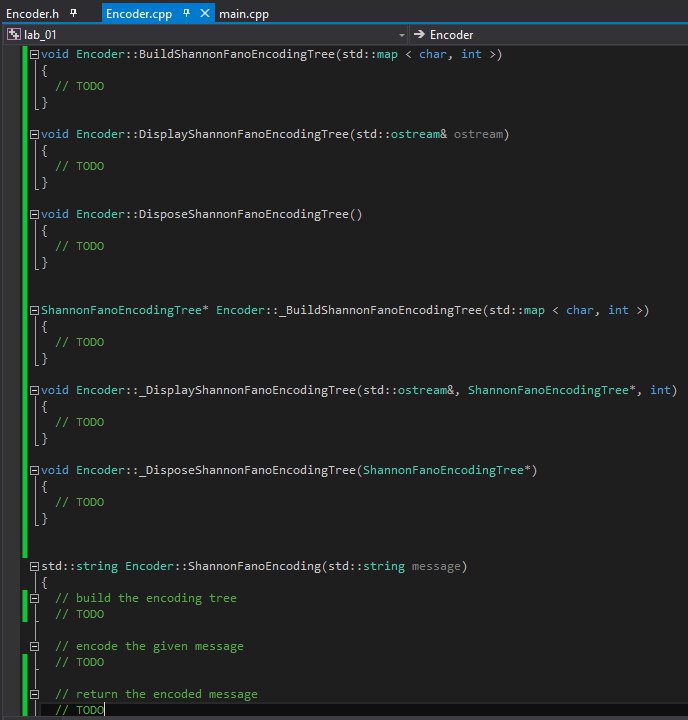Click the std::string return type text
The width and height of the screenshot is (688, 720).
tap(79, 566)
